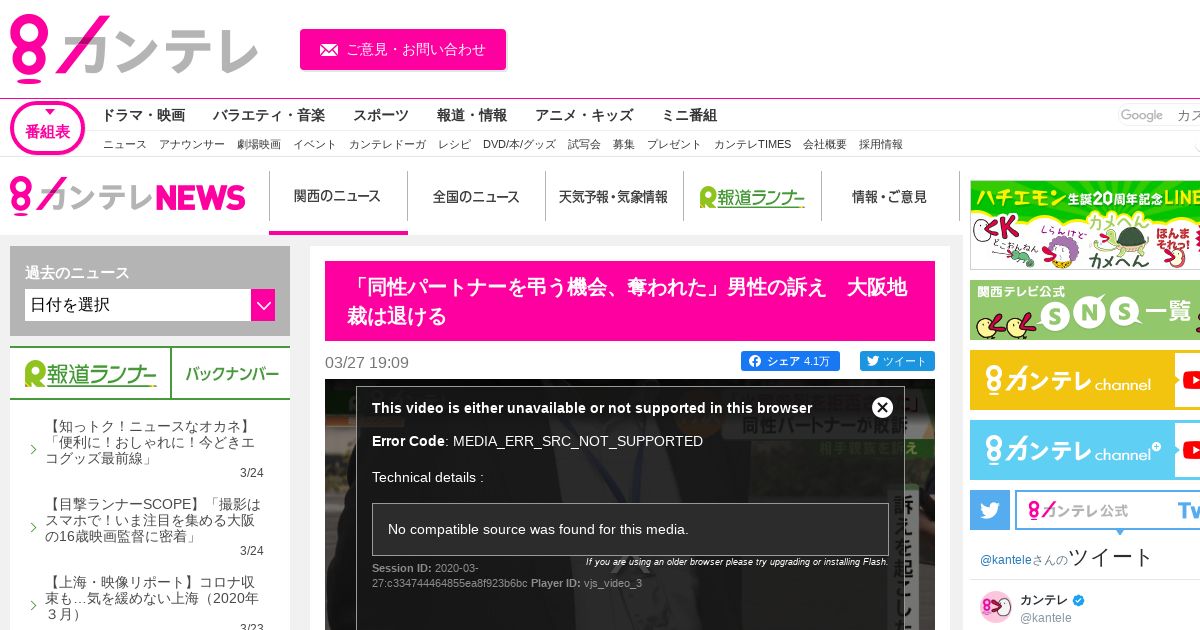
Task: Click the 報道ランナー logo in sidebar
Action: [91, 374]
